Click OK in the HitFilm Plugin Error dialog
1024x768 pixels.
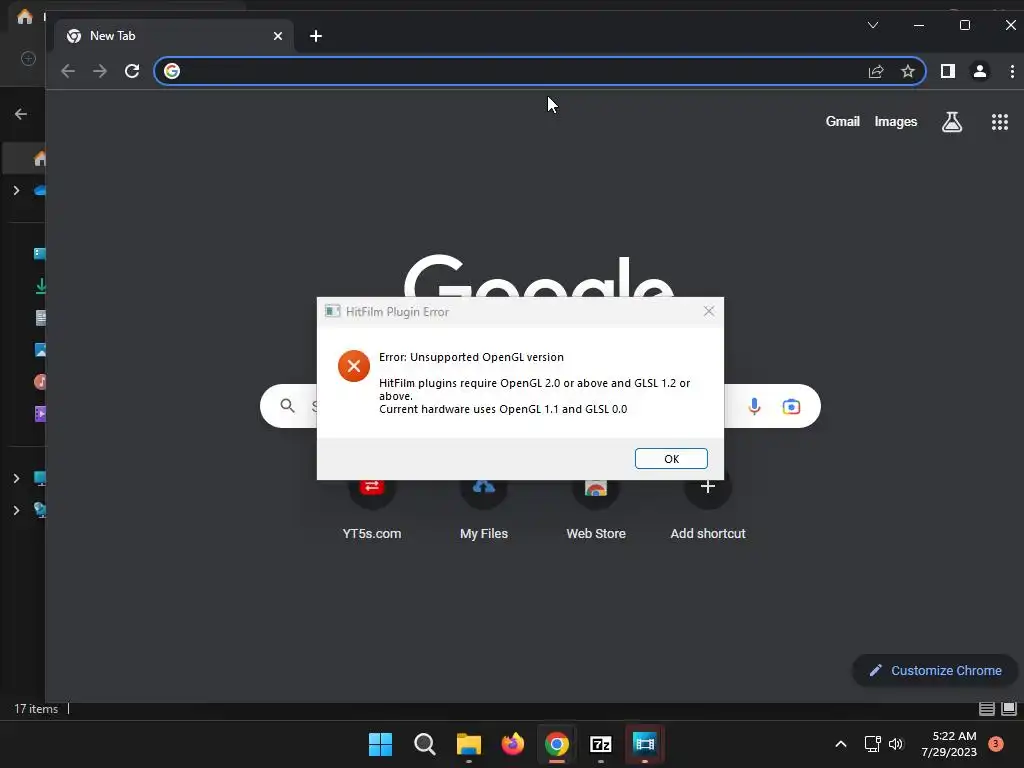click(671, 458)
